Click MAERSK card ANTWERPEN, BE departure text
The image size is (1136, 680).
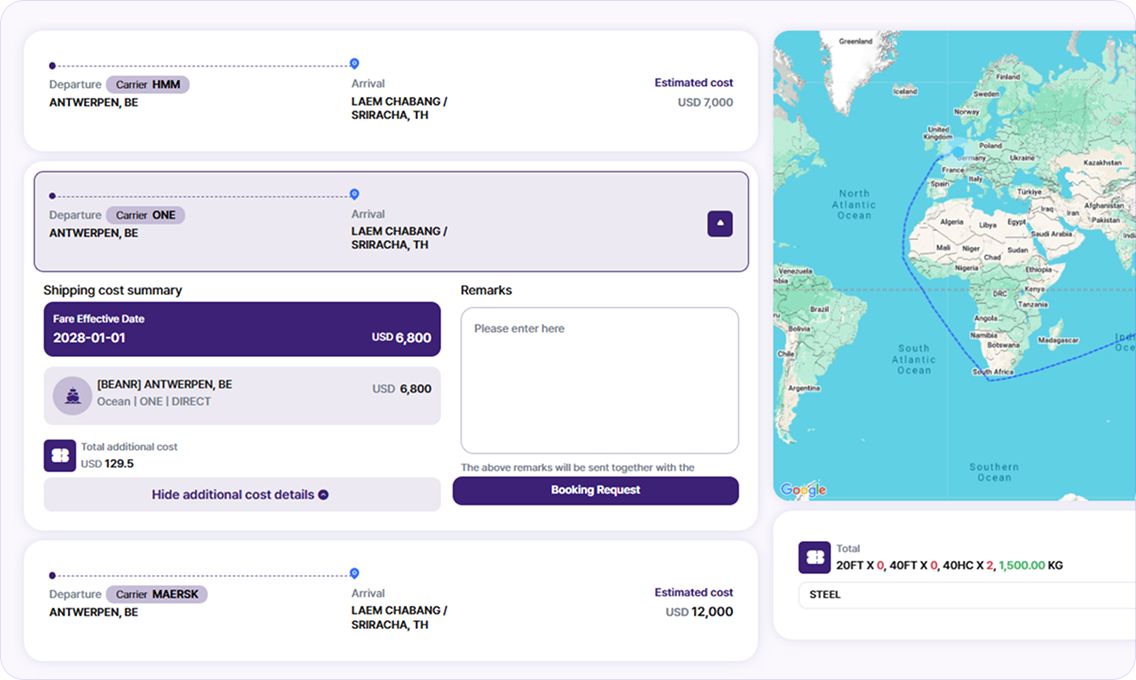point(93,613)
